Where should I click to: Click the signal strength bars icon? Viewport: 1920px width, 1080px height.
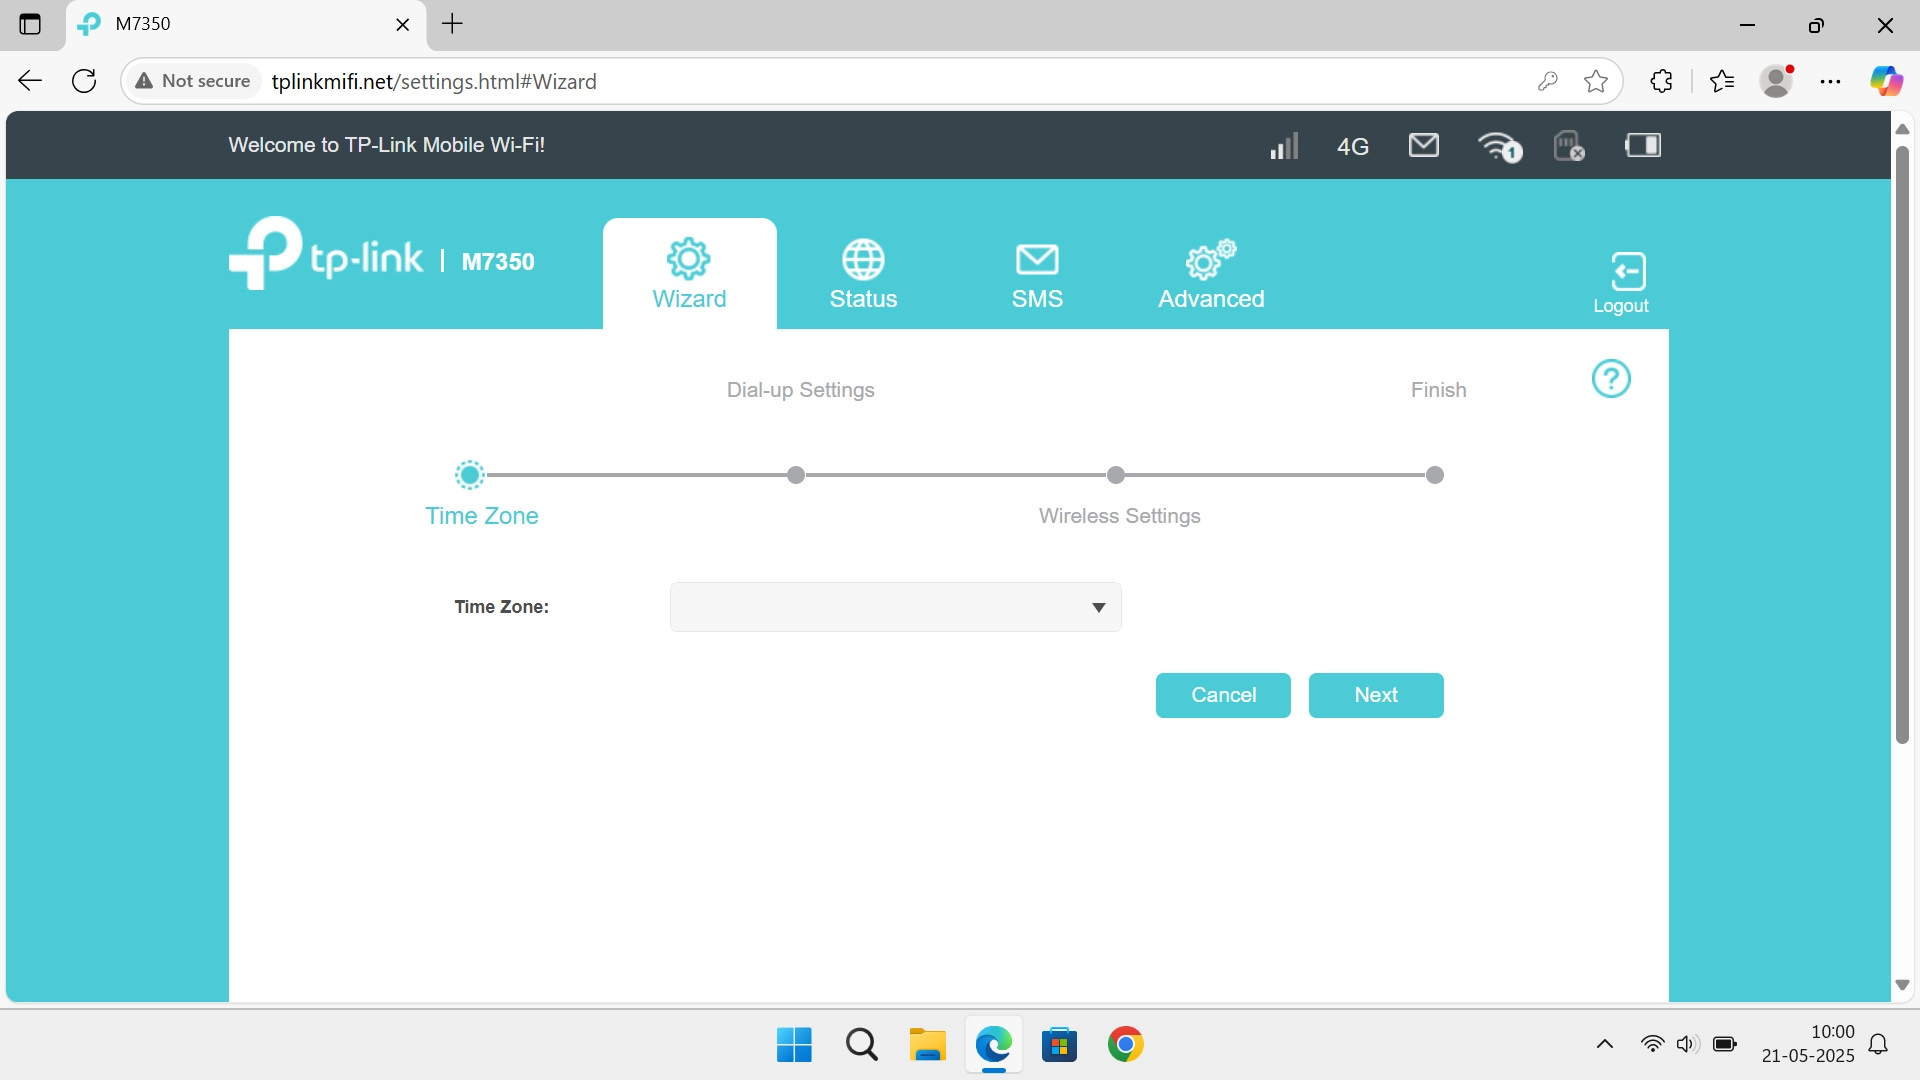point(1283,145)
